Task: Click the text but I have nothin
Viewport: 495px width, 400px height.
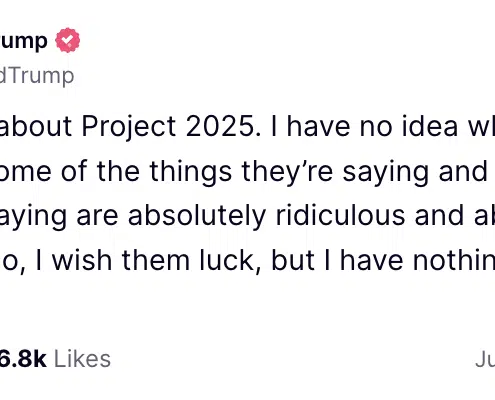Action: (x=383, y=260)
